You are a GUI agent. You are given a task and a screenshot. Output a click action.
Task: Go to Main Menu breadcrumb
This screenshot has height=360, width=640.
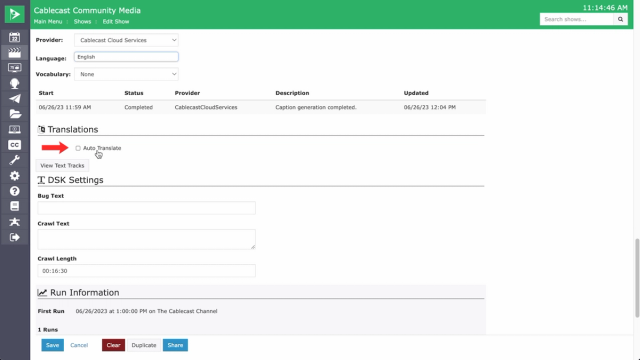pos(48,22)
